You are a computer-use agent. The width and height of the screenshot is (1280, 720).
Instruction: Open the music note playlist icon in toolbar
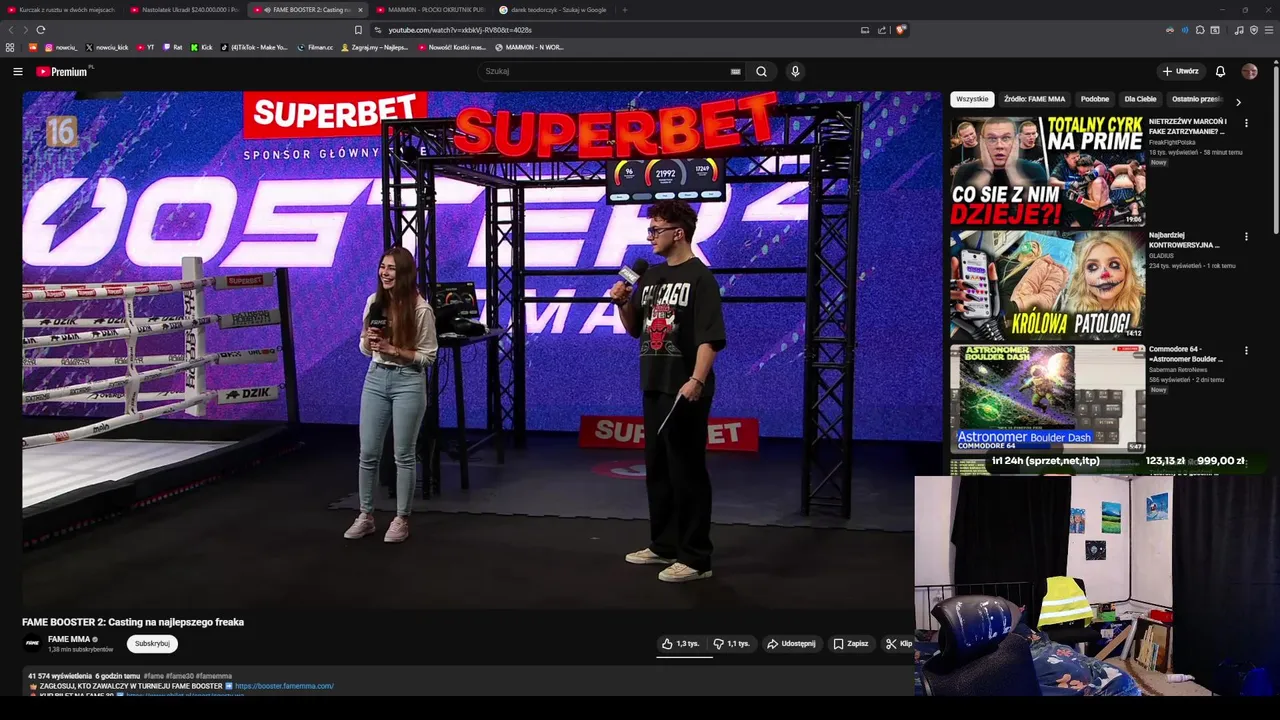point(1239,30)
